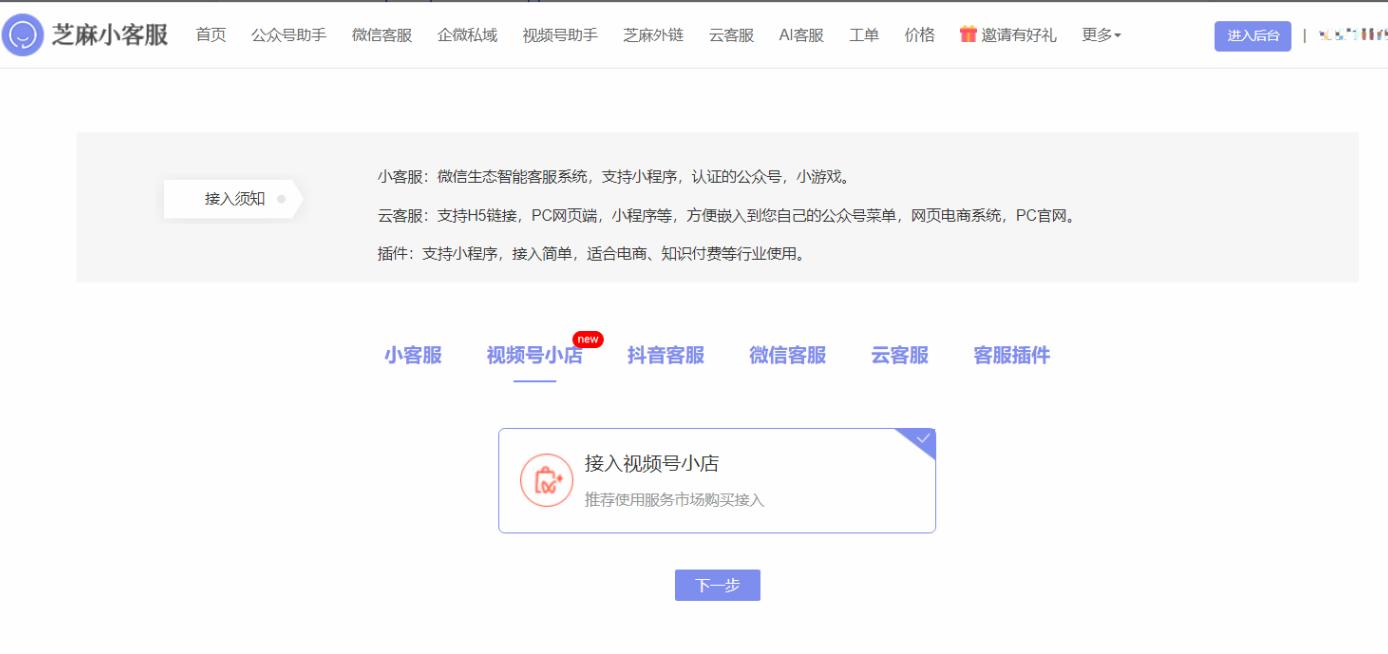Open 视频号助手 navigation item
This screenshot has width=1388, height=654.
560,35
